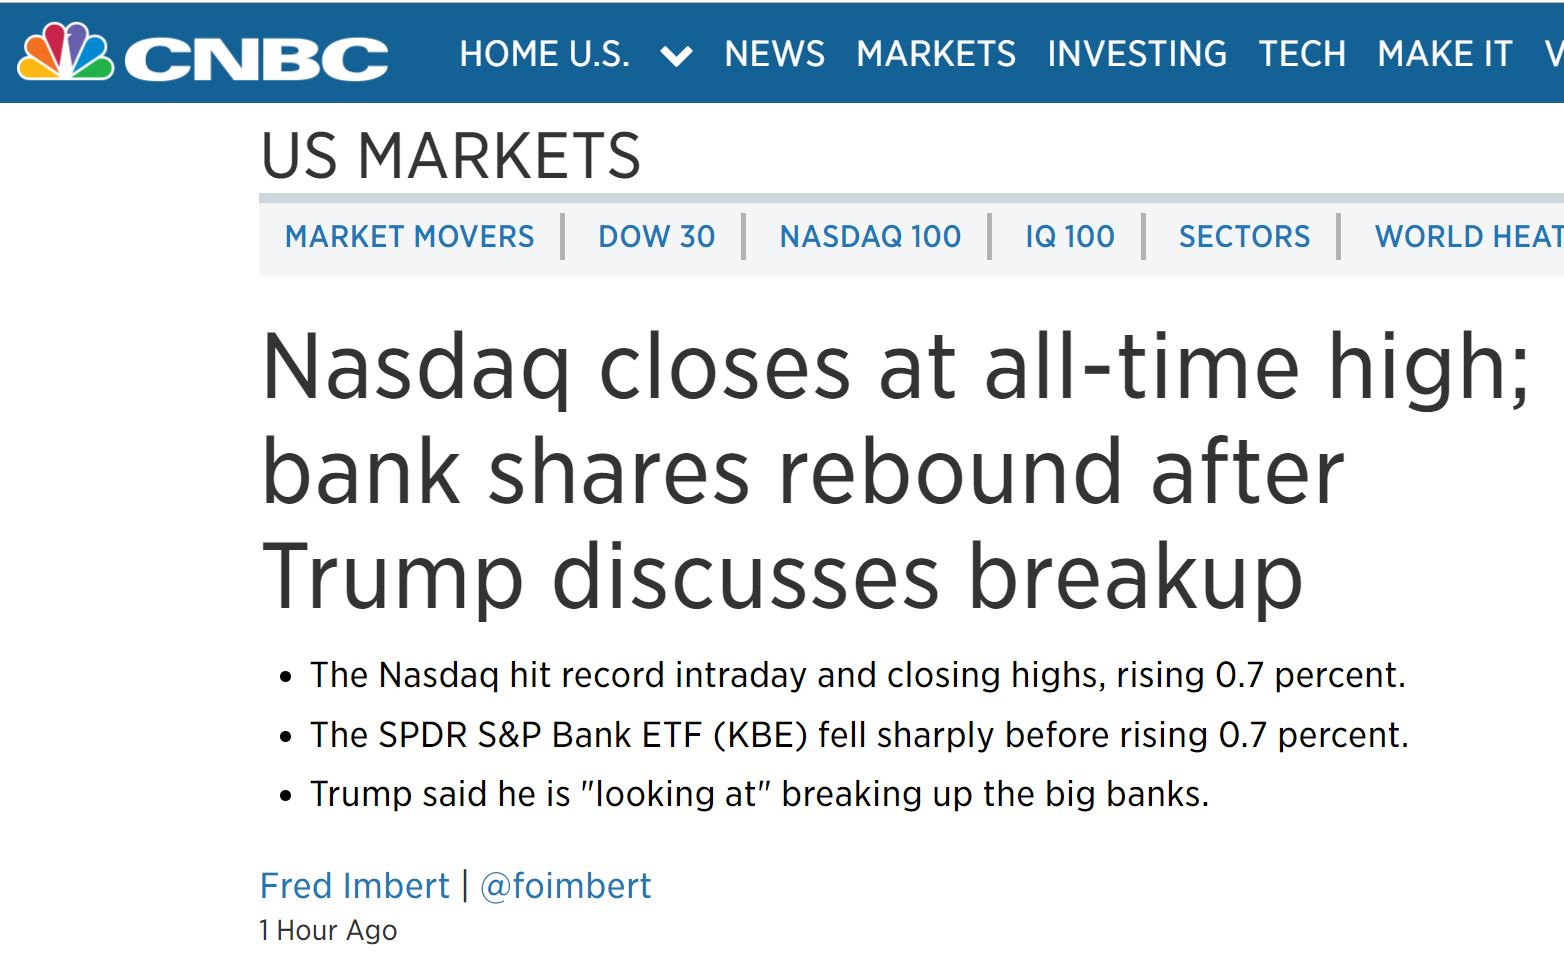Click the bullet about SPDR S&P Bank ETF

point(859,735)
